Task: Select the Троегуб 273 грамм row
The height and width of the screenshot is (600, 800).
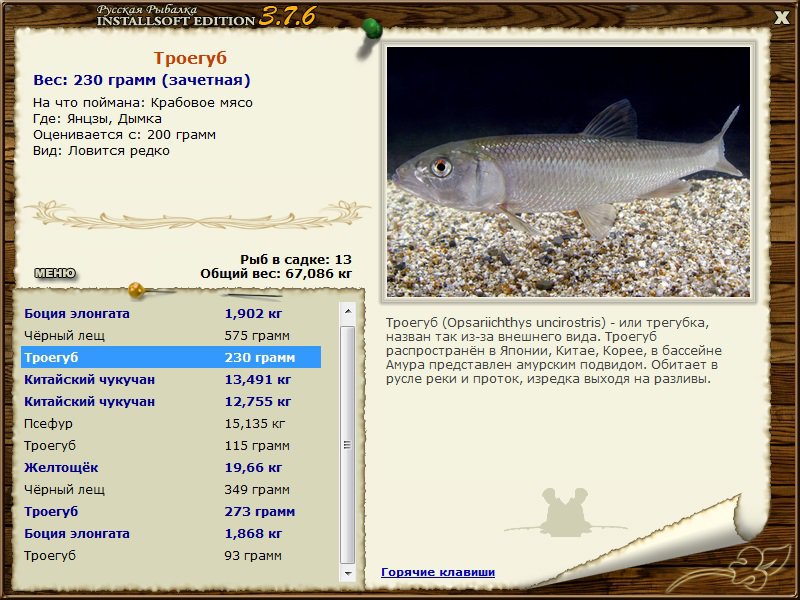Action: coord(171,511)
